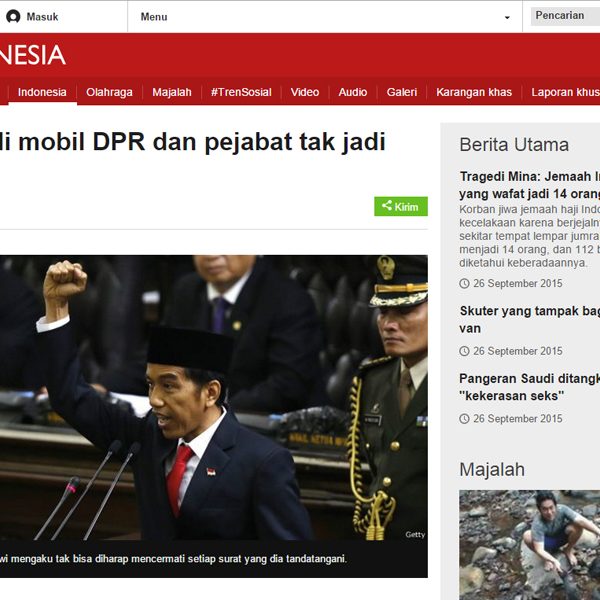
Task: Switch to the Video section
Action: click(x=305, y=92)
